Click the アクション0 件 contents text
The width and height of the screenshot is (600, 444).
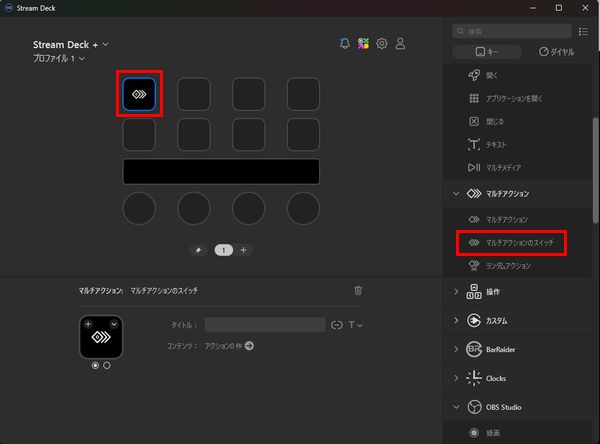tap(223, 346)
